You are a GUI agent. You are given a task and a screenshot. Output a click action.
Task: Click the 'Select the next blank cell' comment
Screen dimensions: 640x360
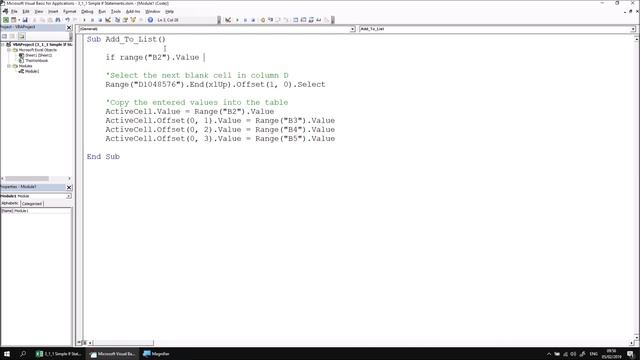point(197,76)
